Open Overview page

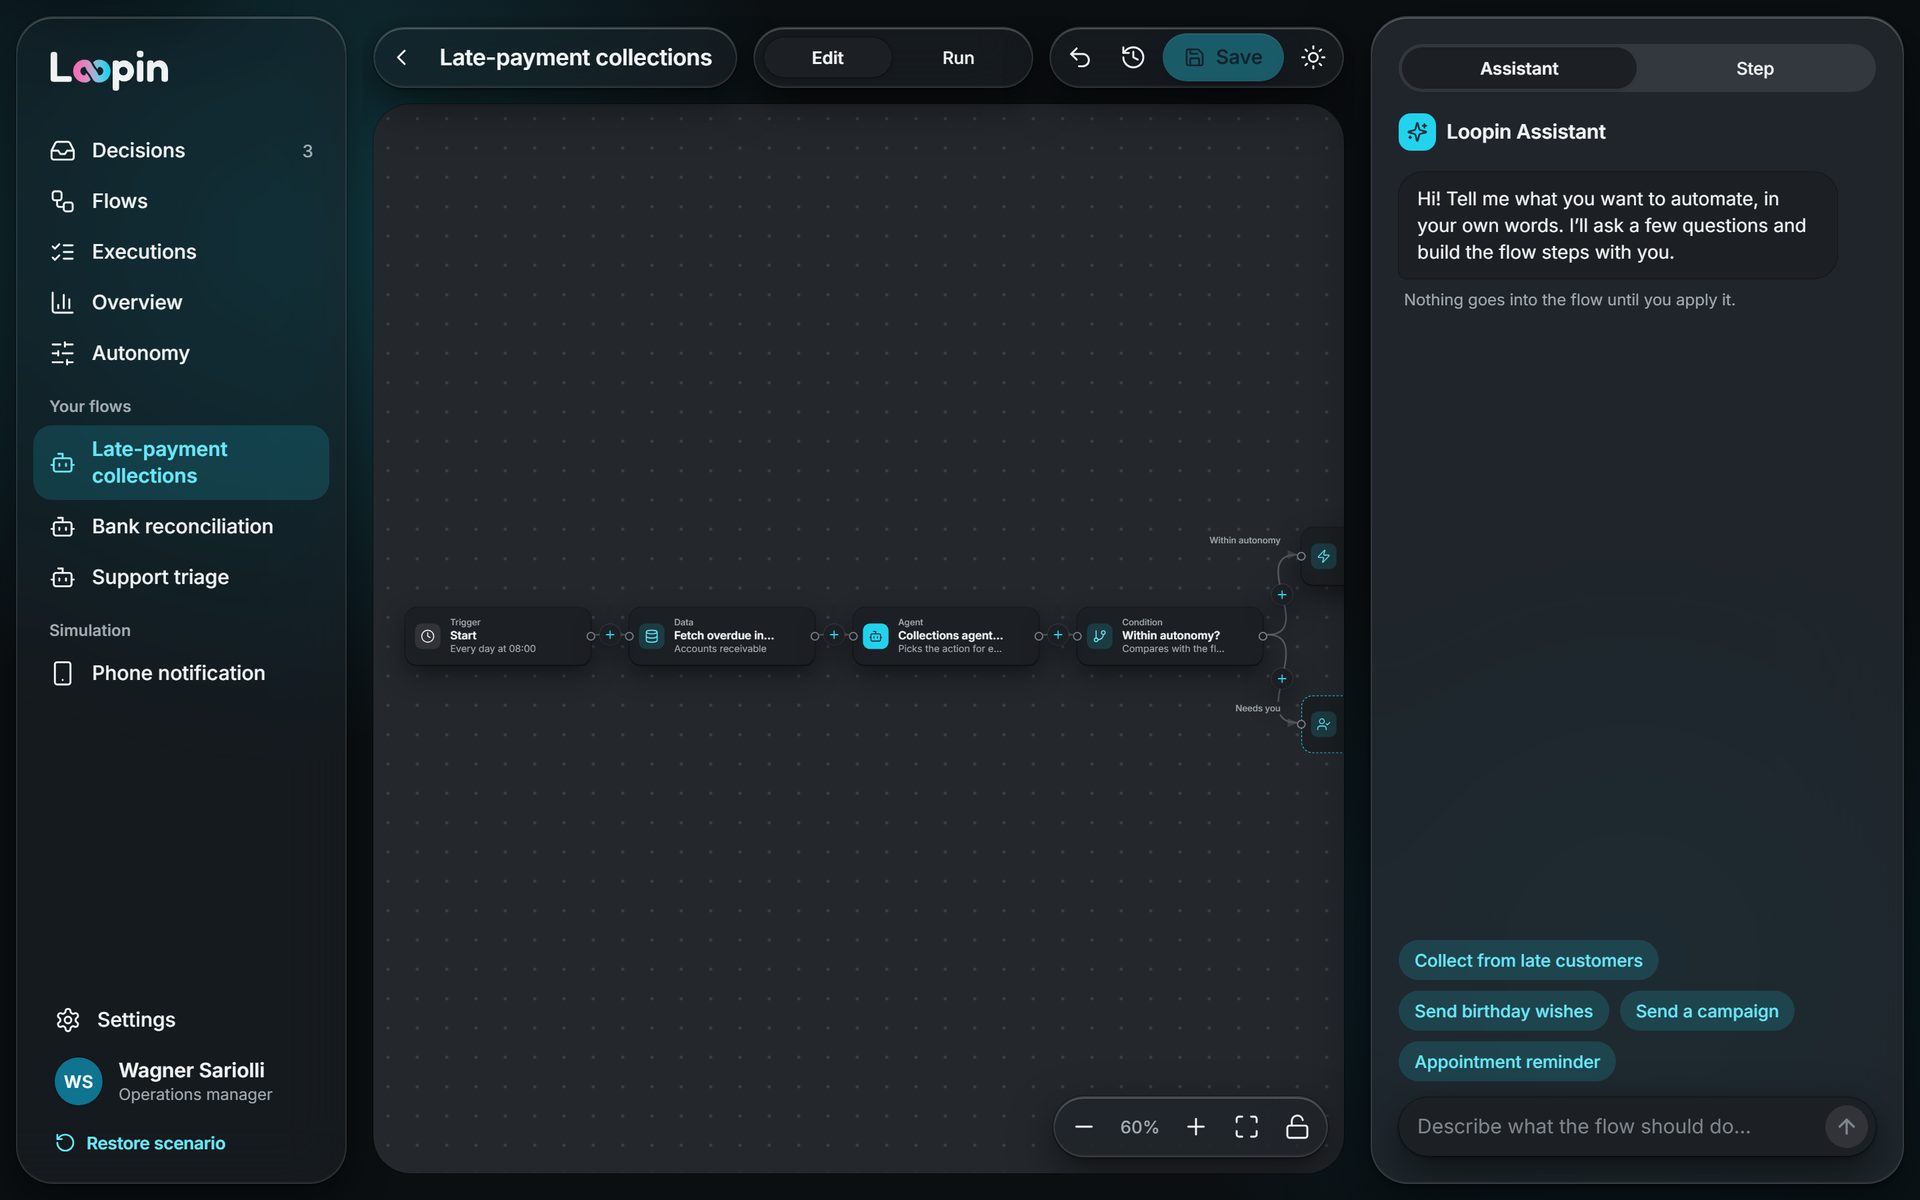pyautogui.click(x=181, y=302)
